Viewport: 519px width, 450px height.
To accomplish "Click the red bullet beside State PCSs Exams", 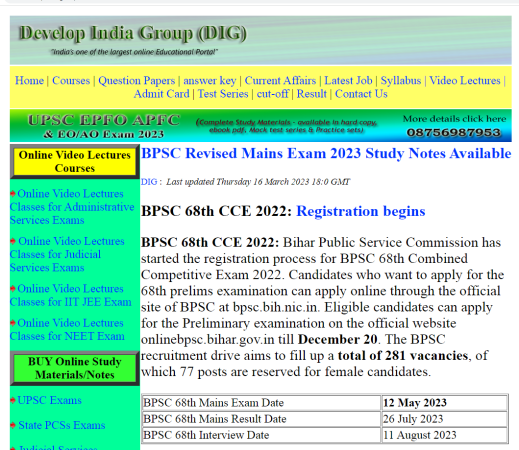I will click(13, 425).
